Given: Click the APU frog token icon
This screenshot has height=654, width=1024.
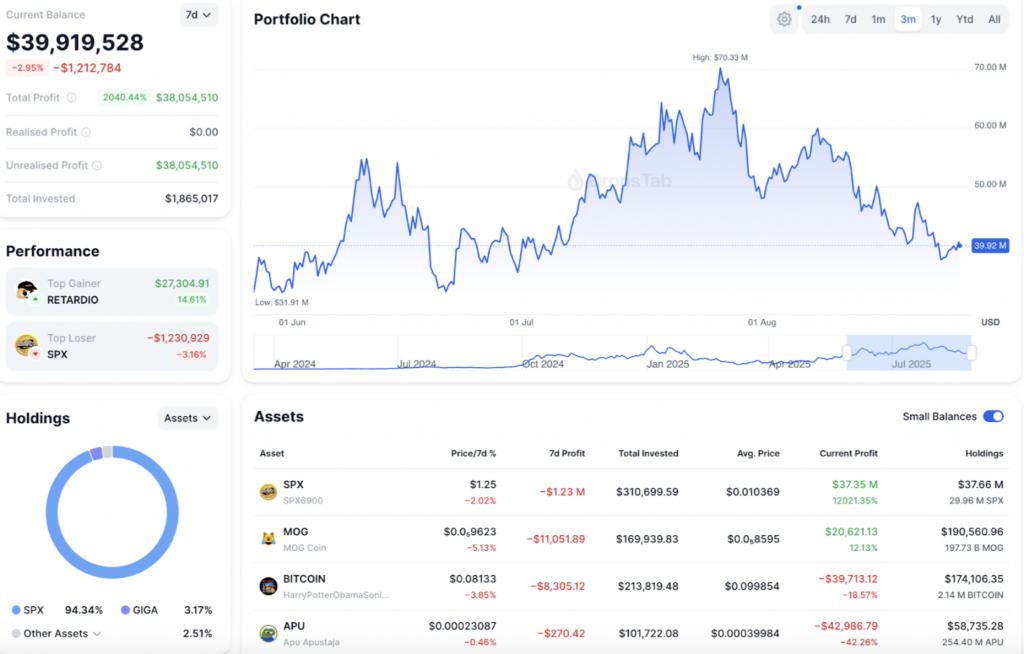Looking at the screenshot, I should tap(268, 633).
